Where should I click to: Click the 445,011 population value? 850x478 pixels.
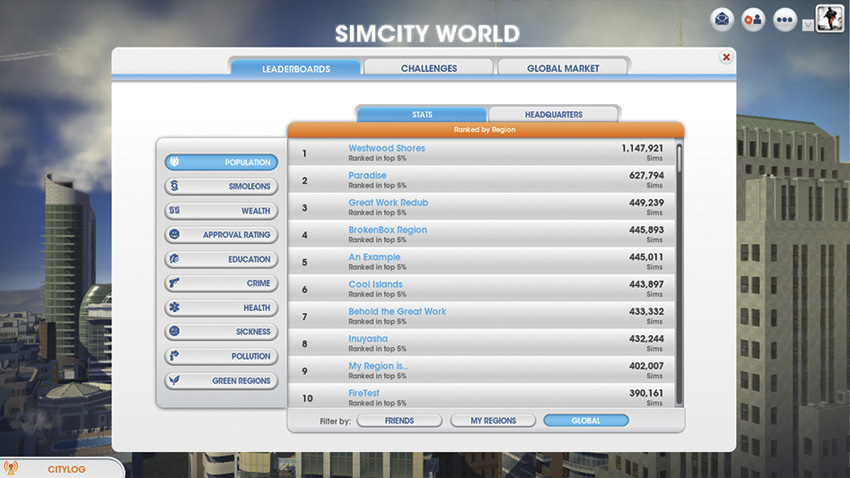[646, 257]
